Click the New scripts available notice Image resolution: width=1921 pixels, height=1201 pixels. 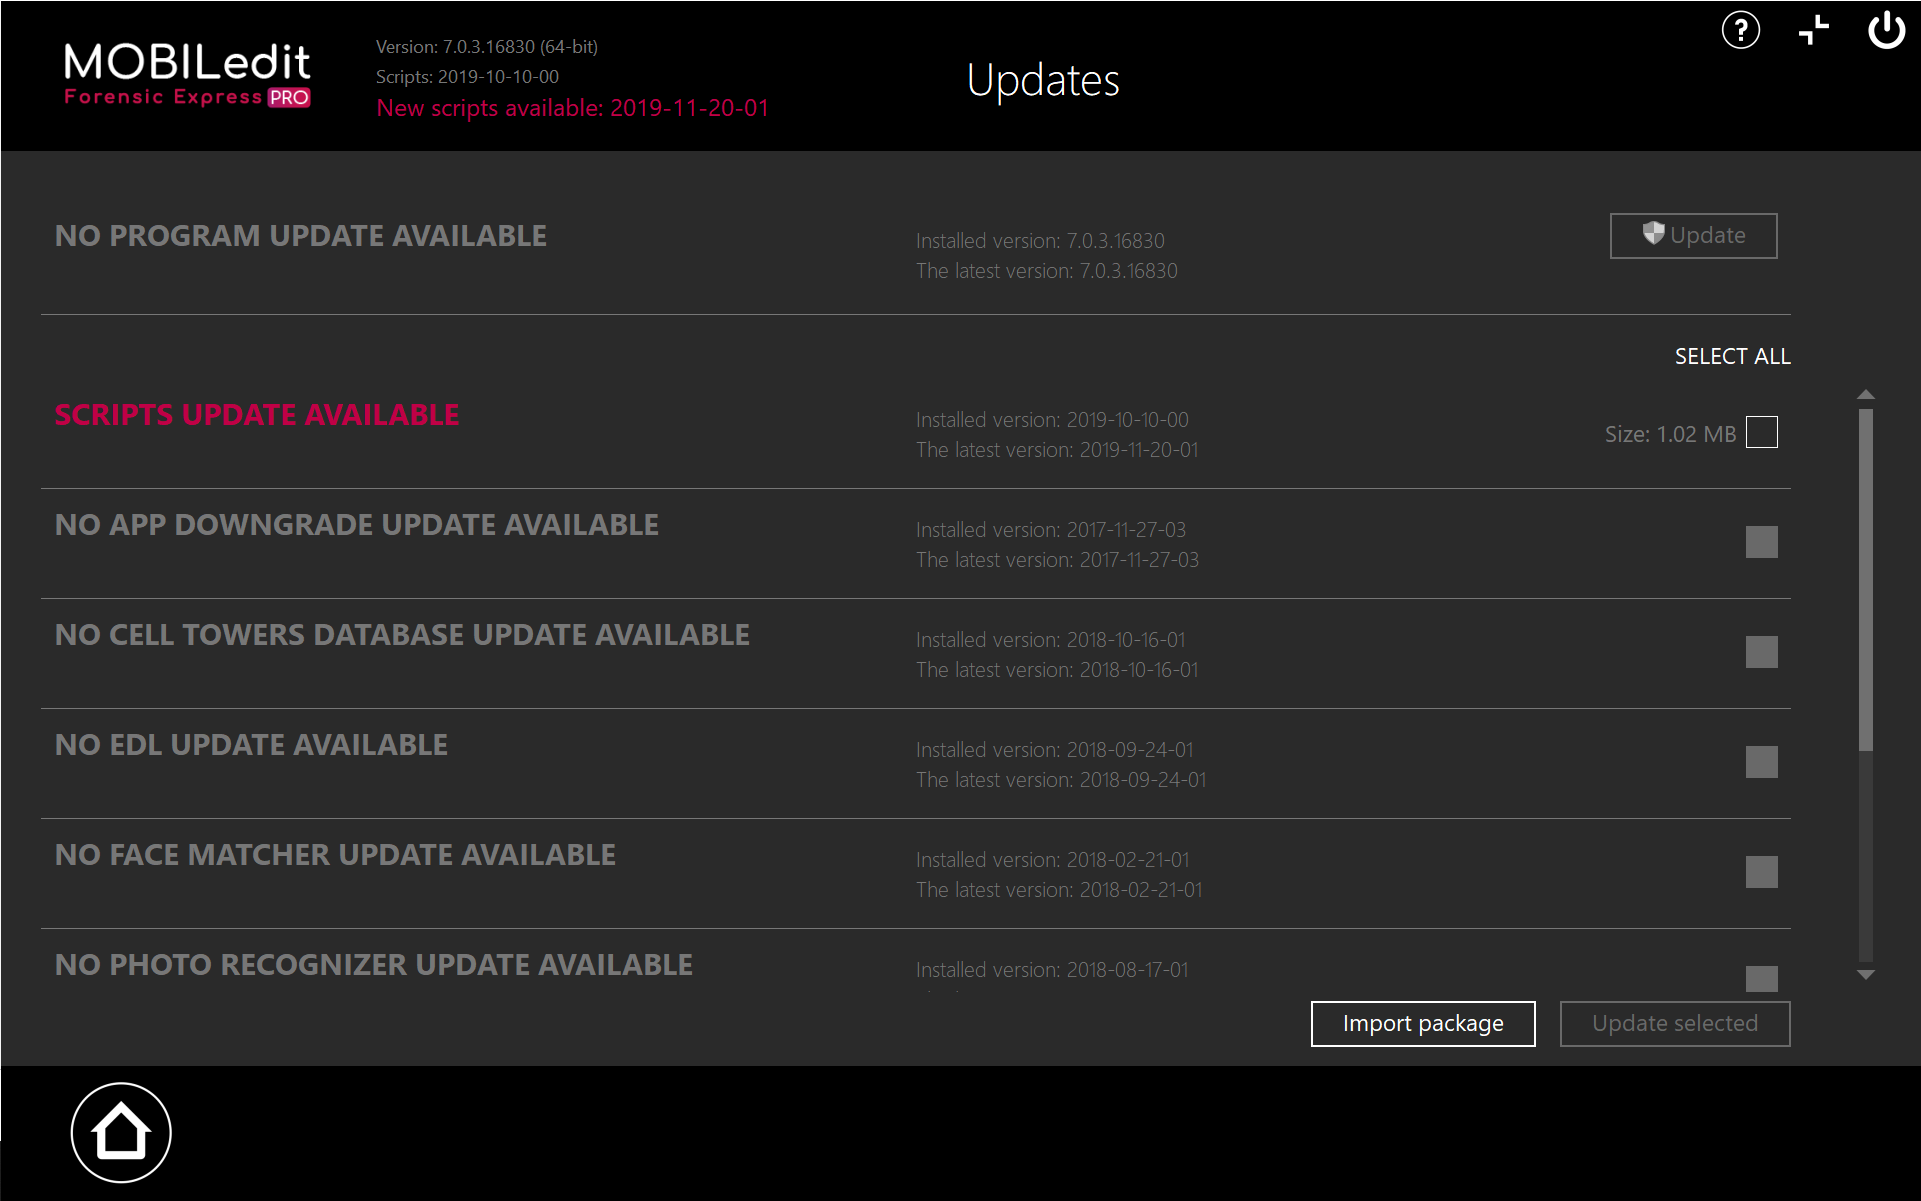572,108
